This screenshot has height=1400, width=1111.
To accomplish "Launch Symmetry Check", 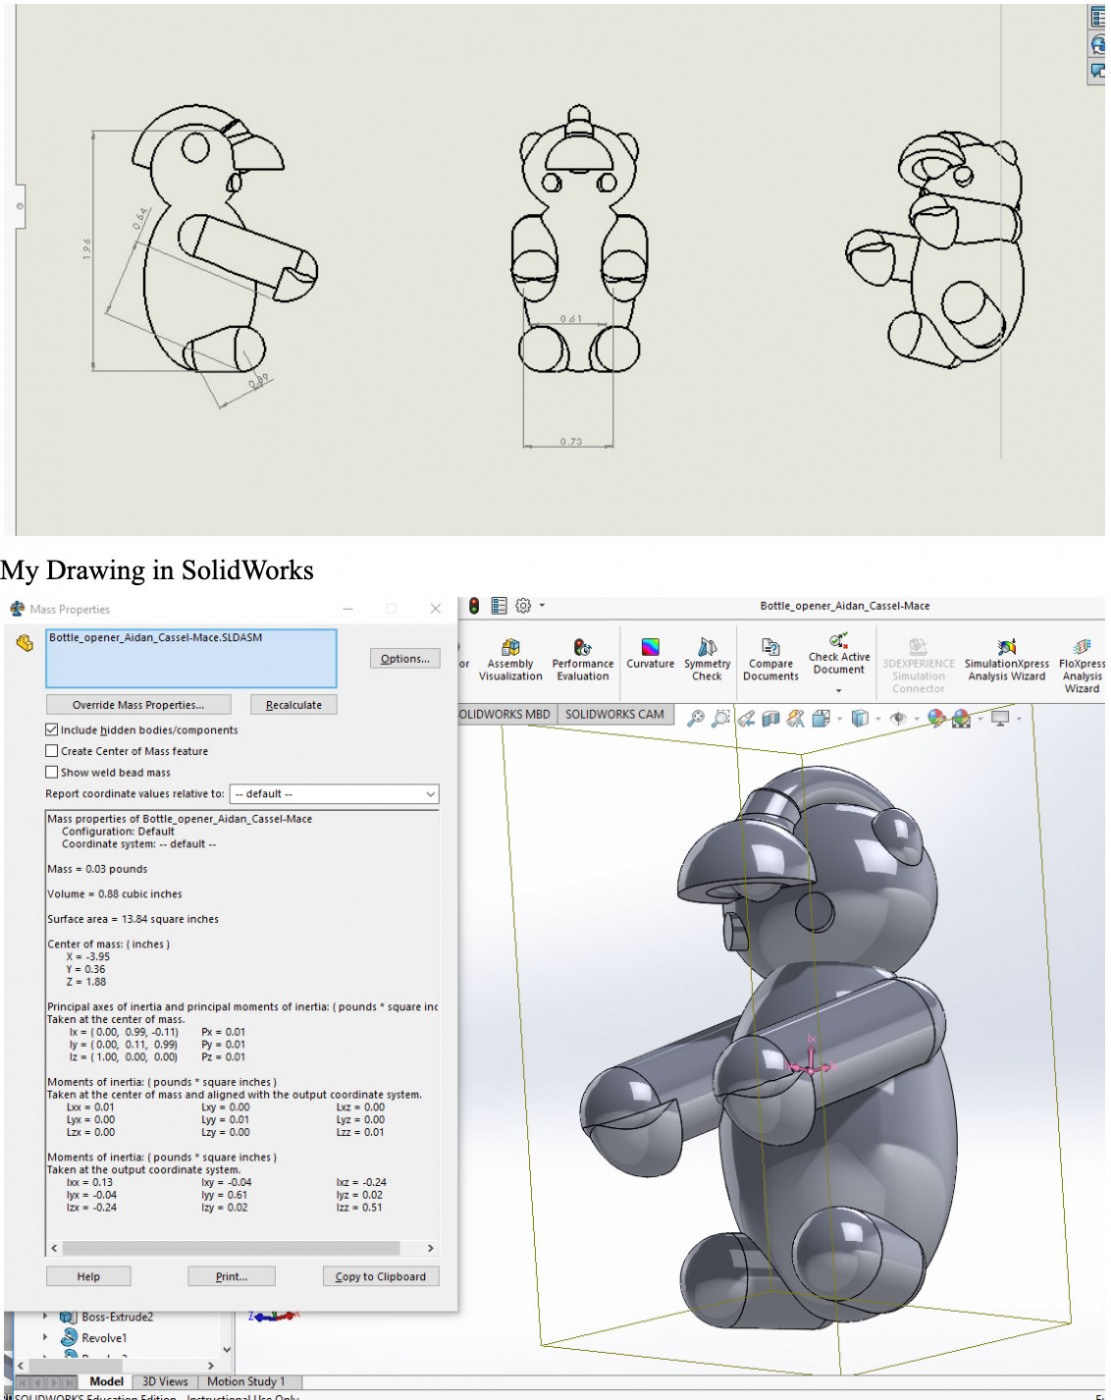I will pos(707,661).
